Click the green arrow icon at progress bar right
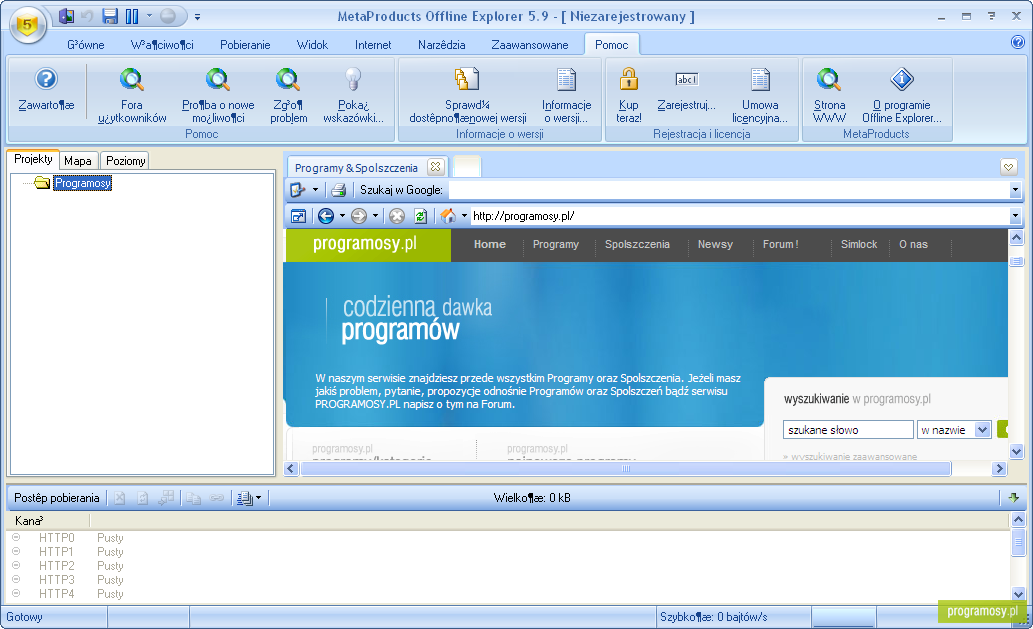 [x=1013, y=498]
